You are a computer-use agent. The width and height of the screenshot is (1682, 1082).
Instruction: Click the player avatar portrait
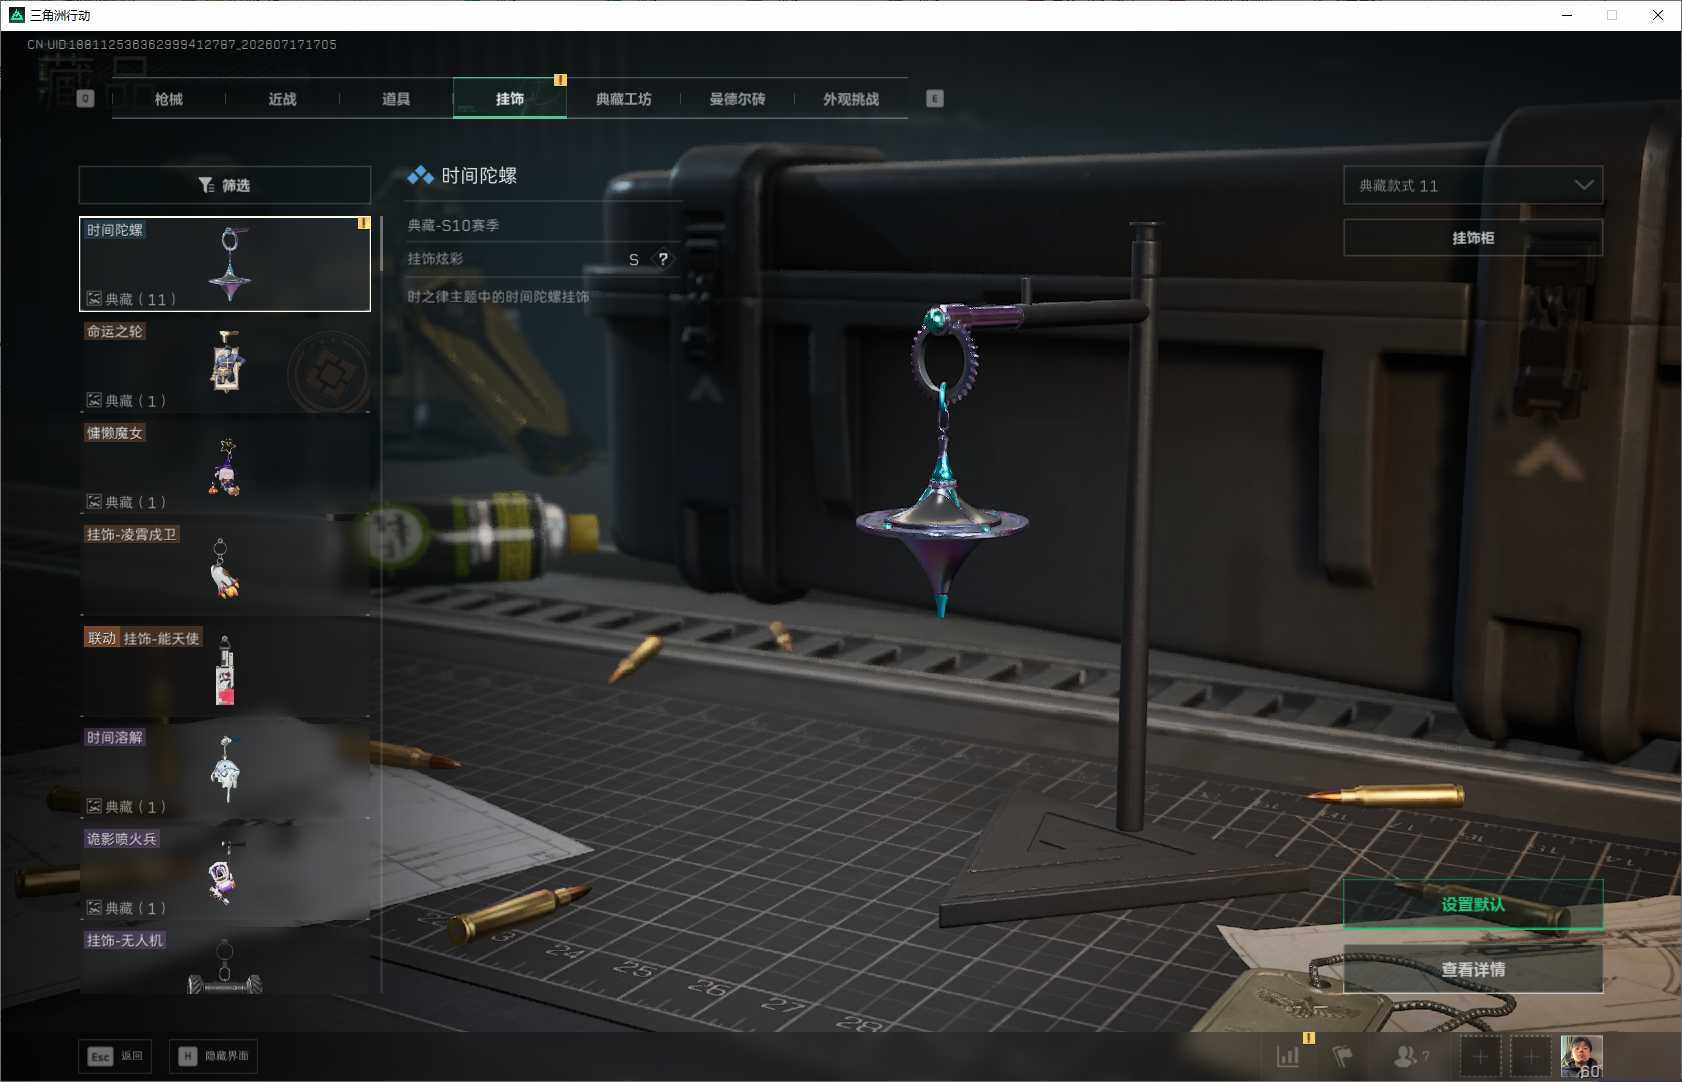tap(1581, 1057)
